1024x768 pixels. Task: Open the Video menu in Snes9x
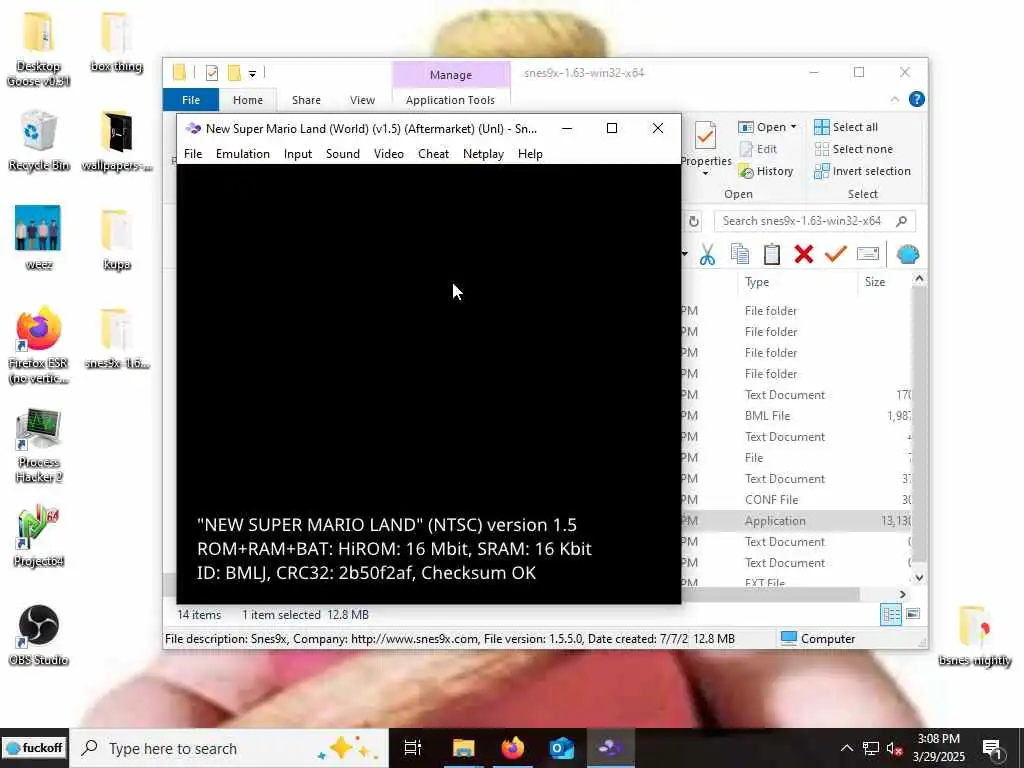389,153
